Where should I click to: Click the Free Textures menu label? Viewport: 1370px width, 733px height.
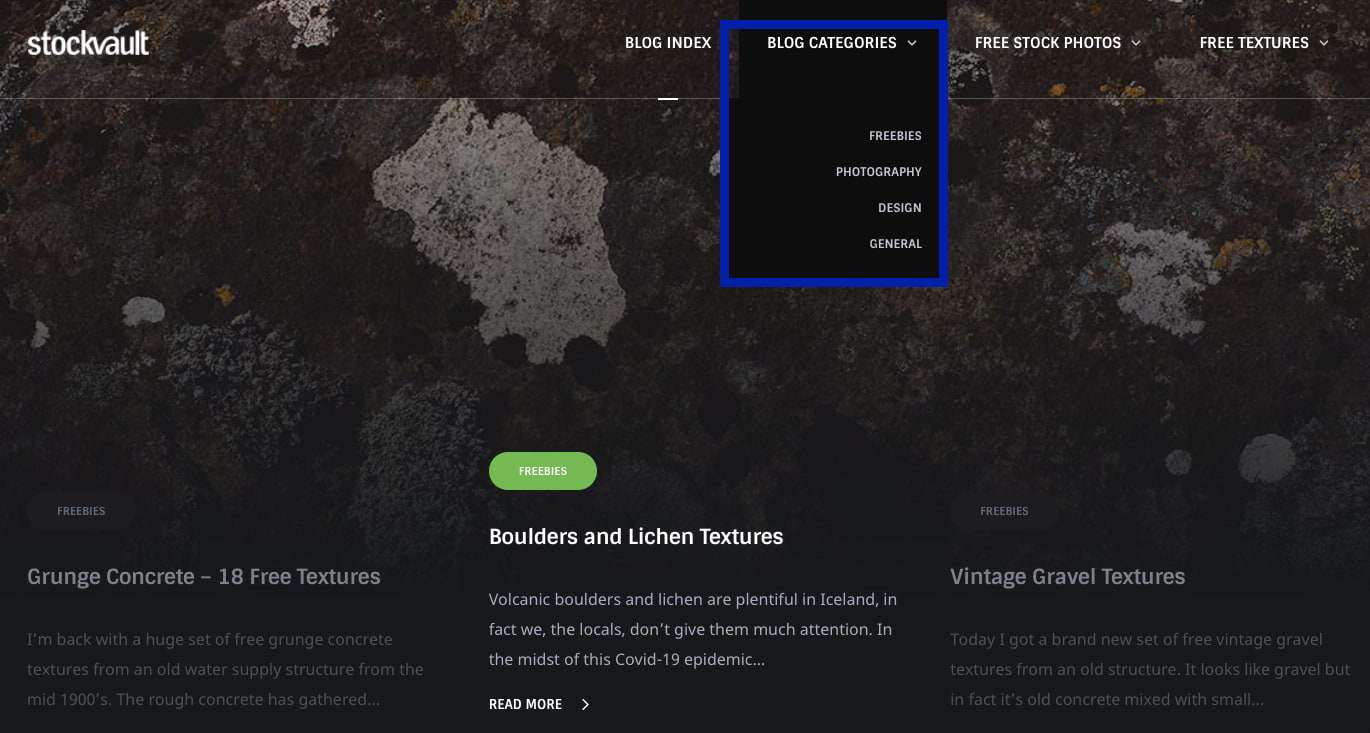[x=1253, y=43]
